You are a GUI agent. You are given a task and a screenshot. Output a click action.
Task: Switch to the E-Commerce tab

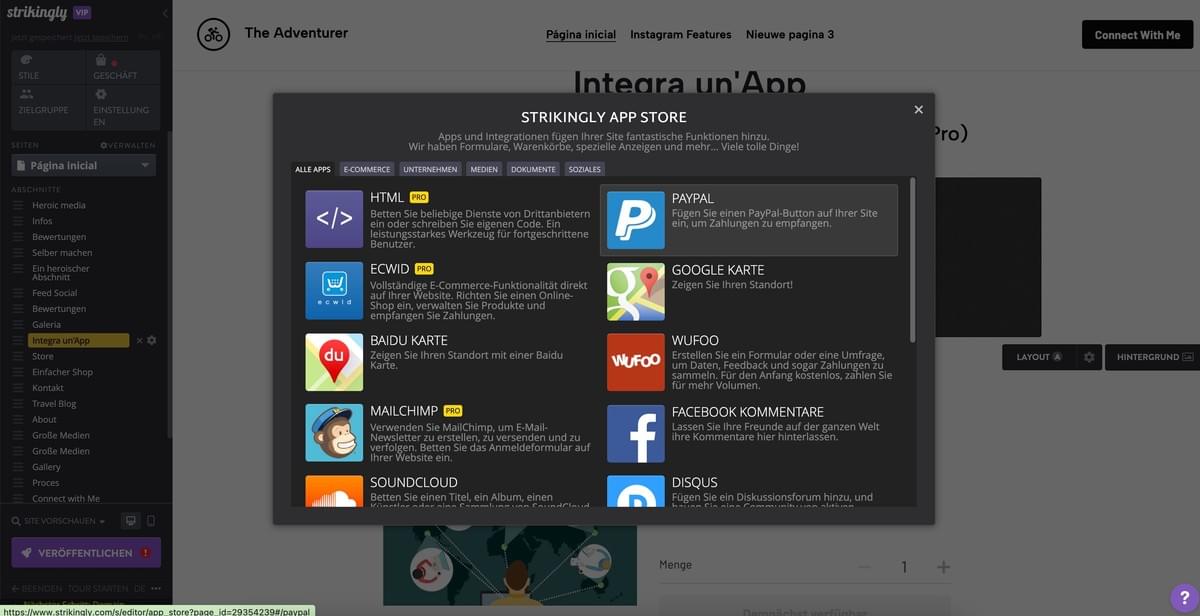[x=367, y=169]
